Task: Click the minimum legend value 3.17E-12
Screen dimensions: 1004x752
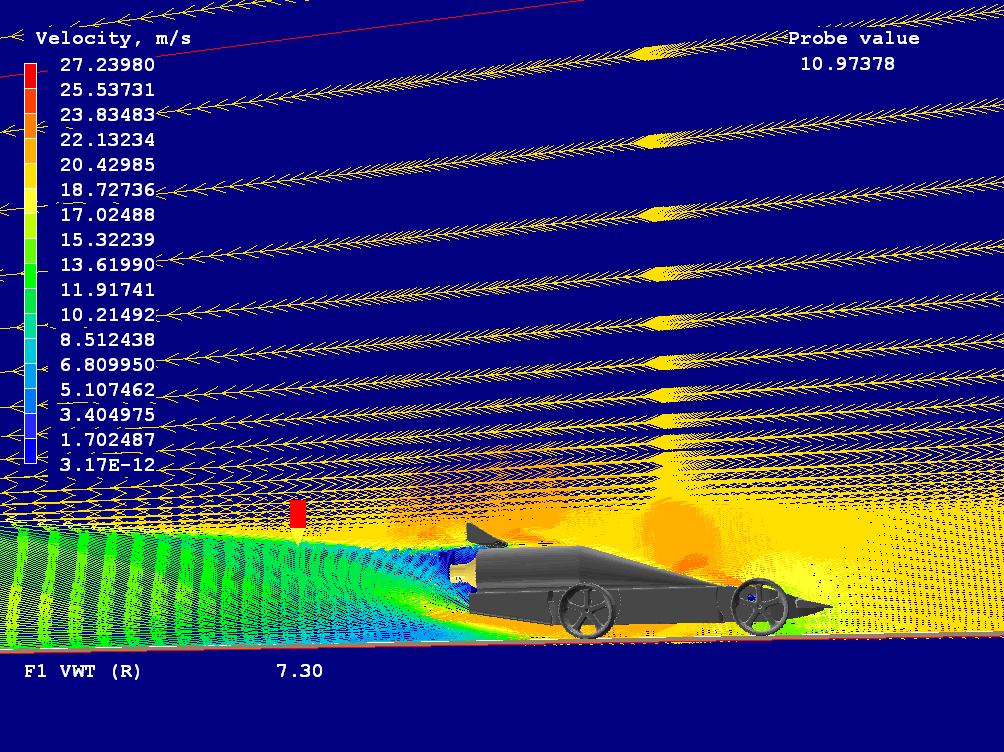Action: point(107,465)
